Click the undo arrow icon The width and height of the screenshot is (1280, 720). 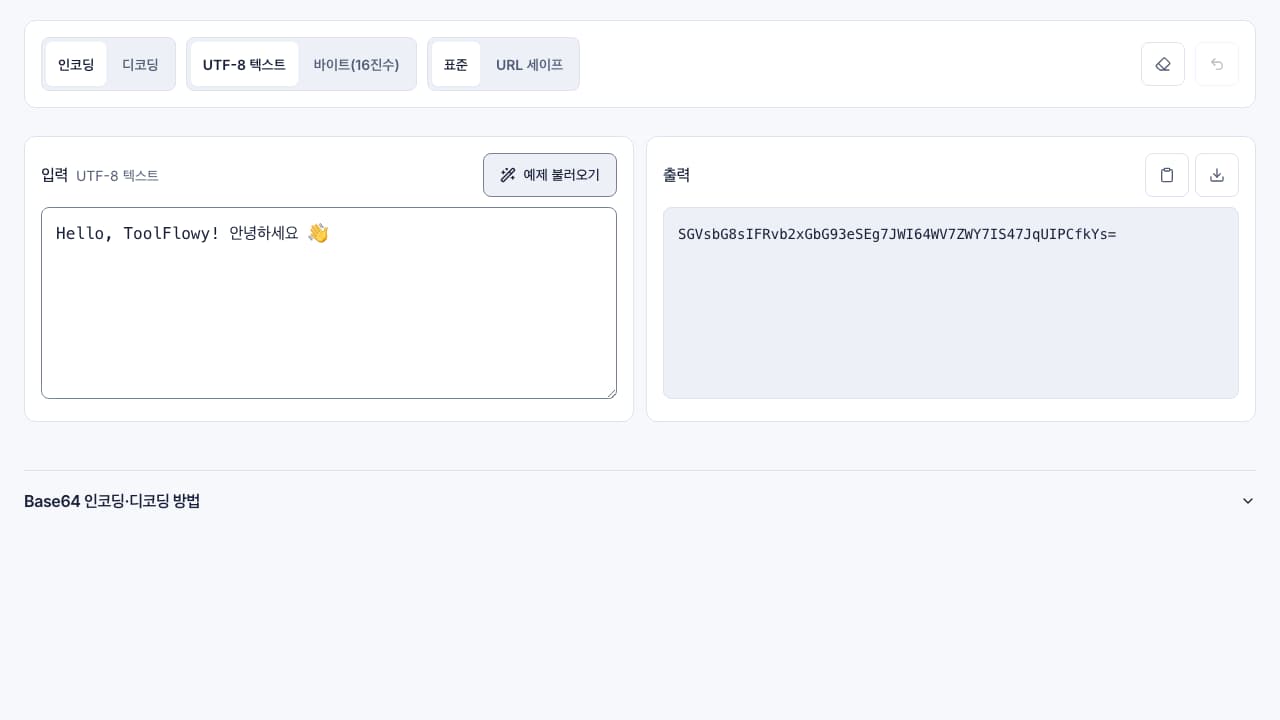pos(1217,64)
